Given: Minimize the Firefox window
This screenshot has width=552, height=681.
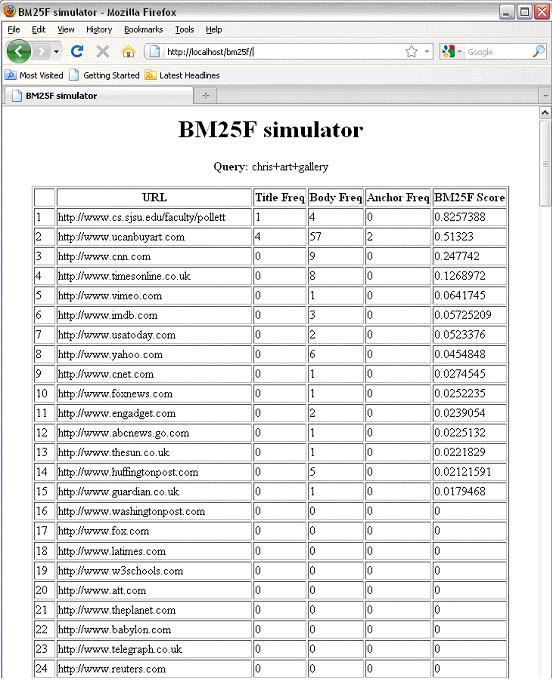Looking at the screenshot, I should tap(506, 12).
